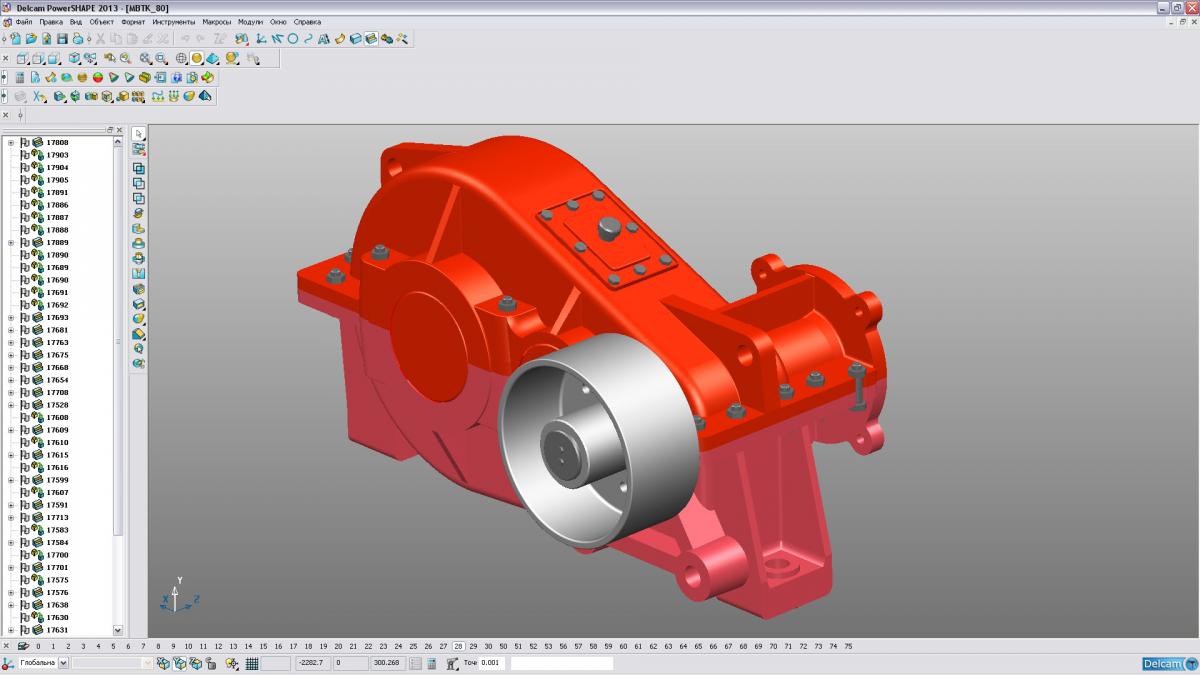Click the Save diskette icon
The image size is (1200, 675).
(62, 38)
